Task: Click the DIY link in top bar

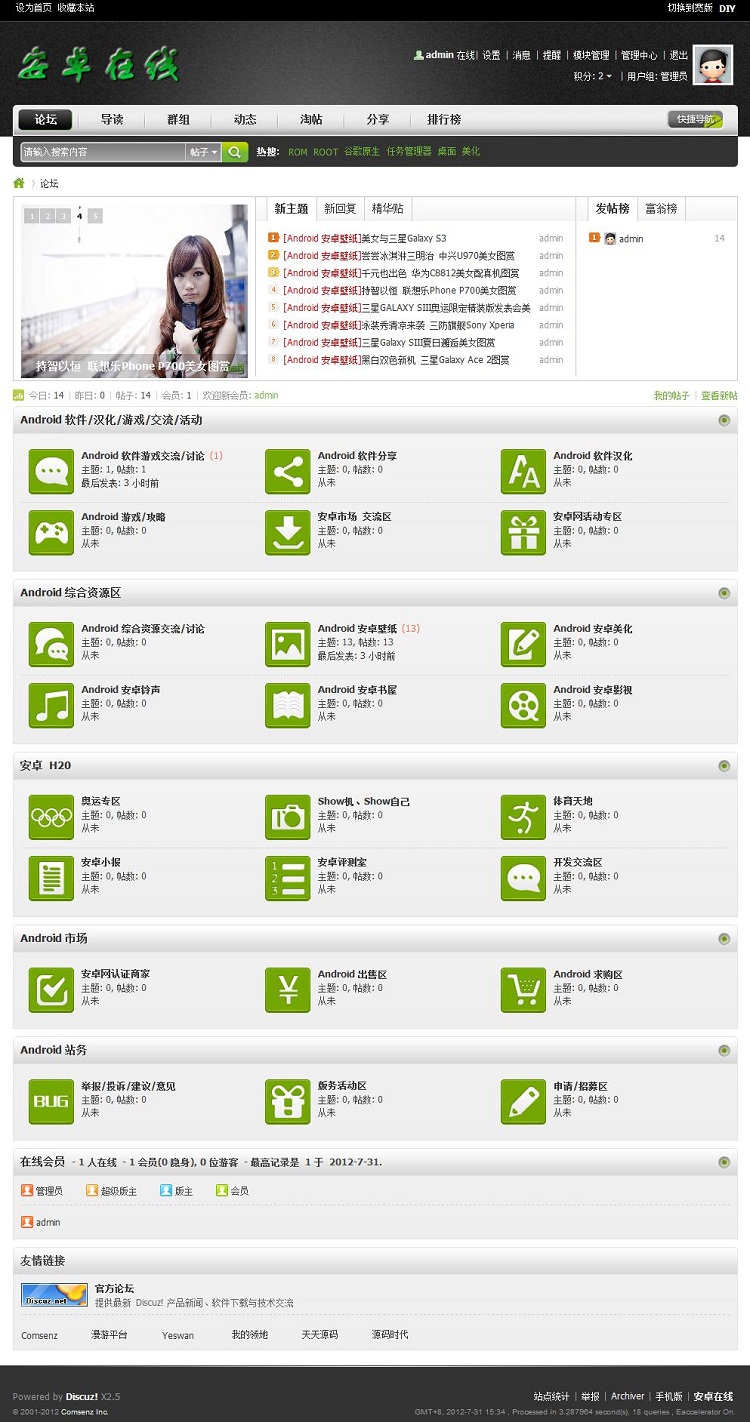Action: (727, 8)
